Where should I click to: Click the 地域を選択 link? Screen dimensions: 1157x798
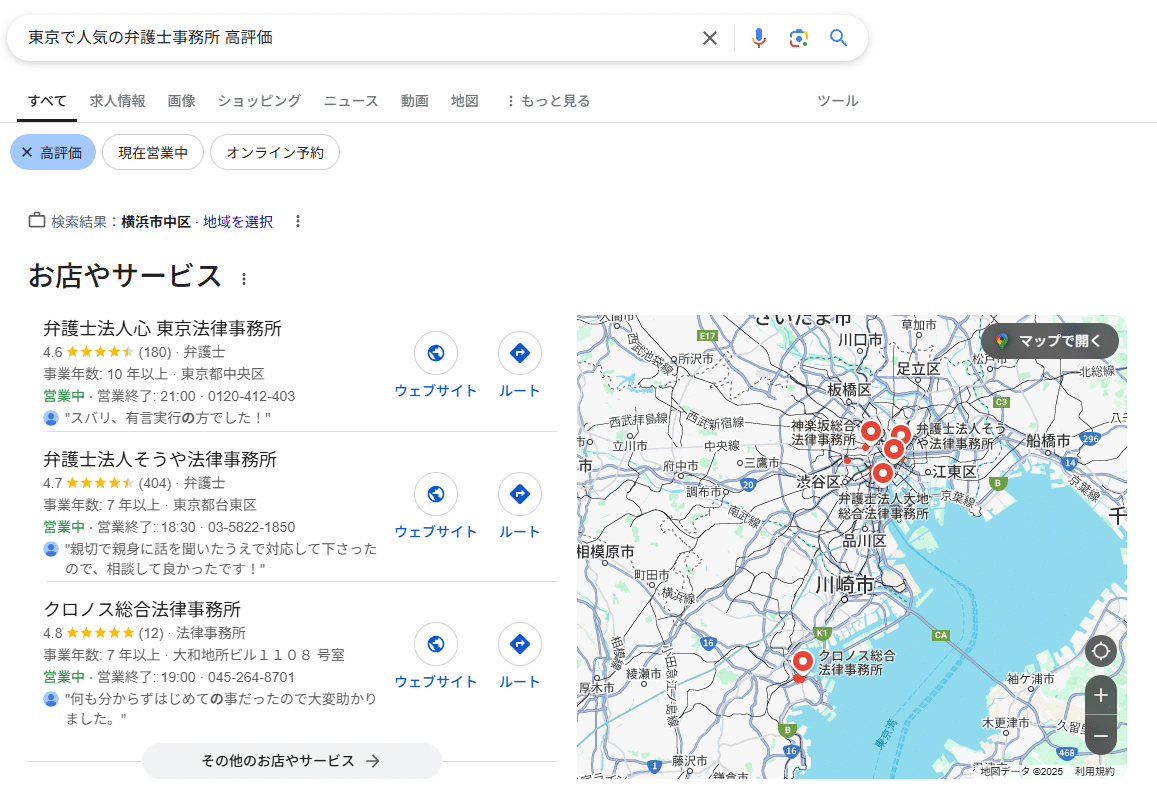point(238,222)
